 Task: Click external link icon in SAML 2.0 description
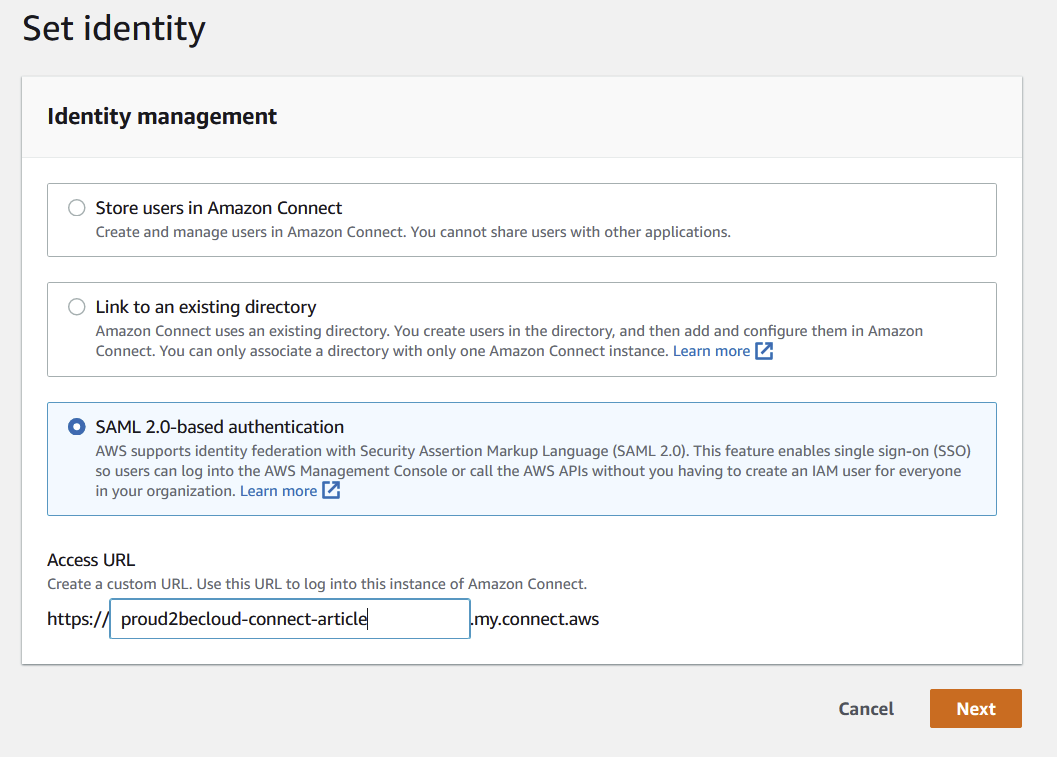pos(331,491)
